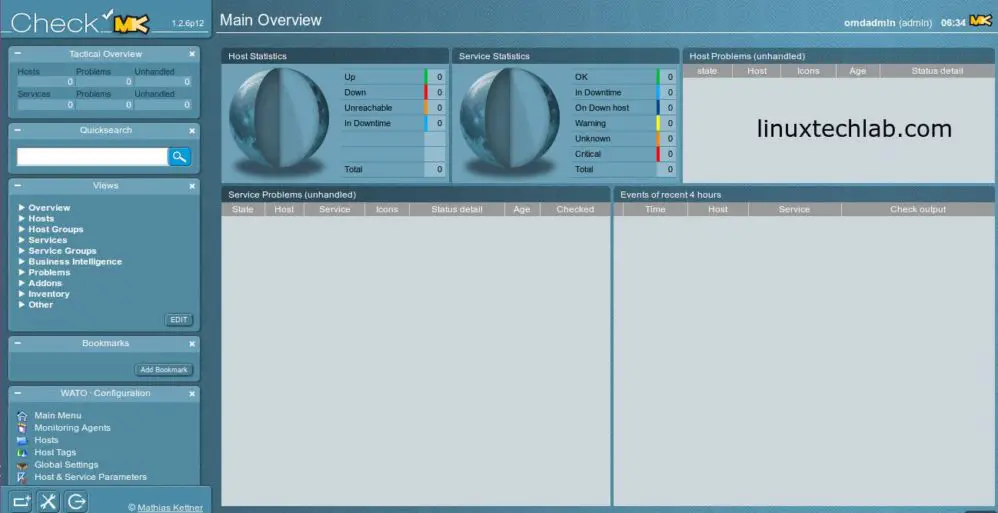The width and height of the screenshot is (998, 513).
Task: Collapse the WATO Configuration snapin
Action: click(x=18, y=393)
